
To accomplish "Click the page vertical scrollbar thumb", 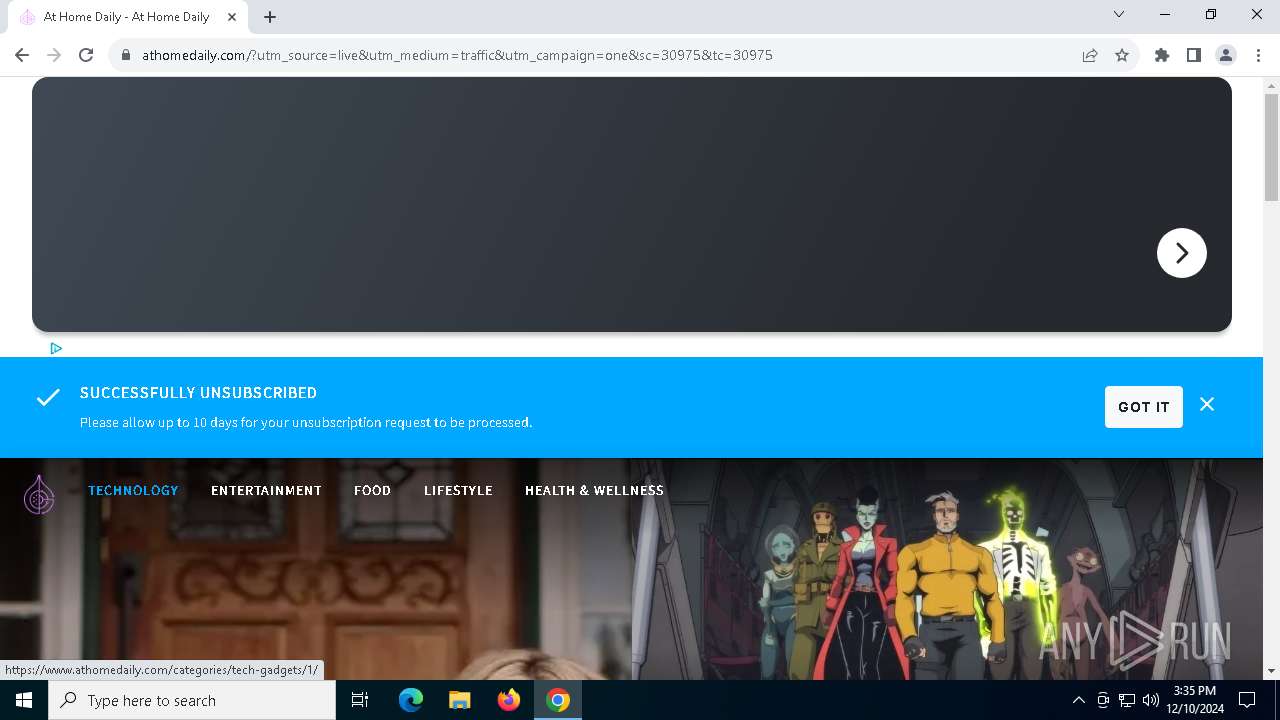I will click(1271, 147).
